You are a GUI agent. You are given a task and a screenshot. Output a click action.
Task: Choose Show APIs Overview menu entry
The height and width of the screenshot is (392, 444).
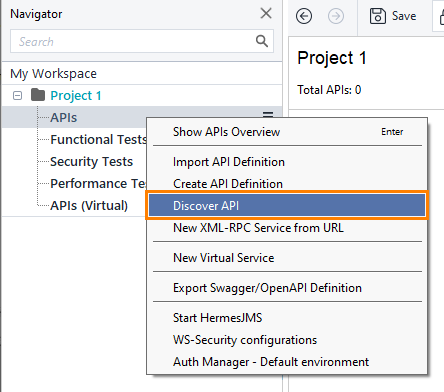pos(287,132)
